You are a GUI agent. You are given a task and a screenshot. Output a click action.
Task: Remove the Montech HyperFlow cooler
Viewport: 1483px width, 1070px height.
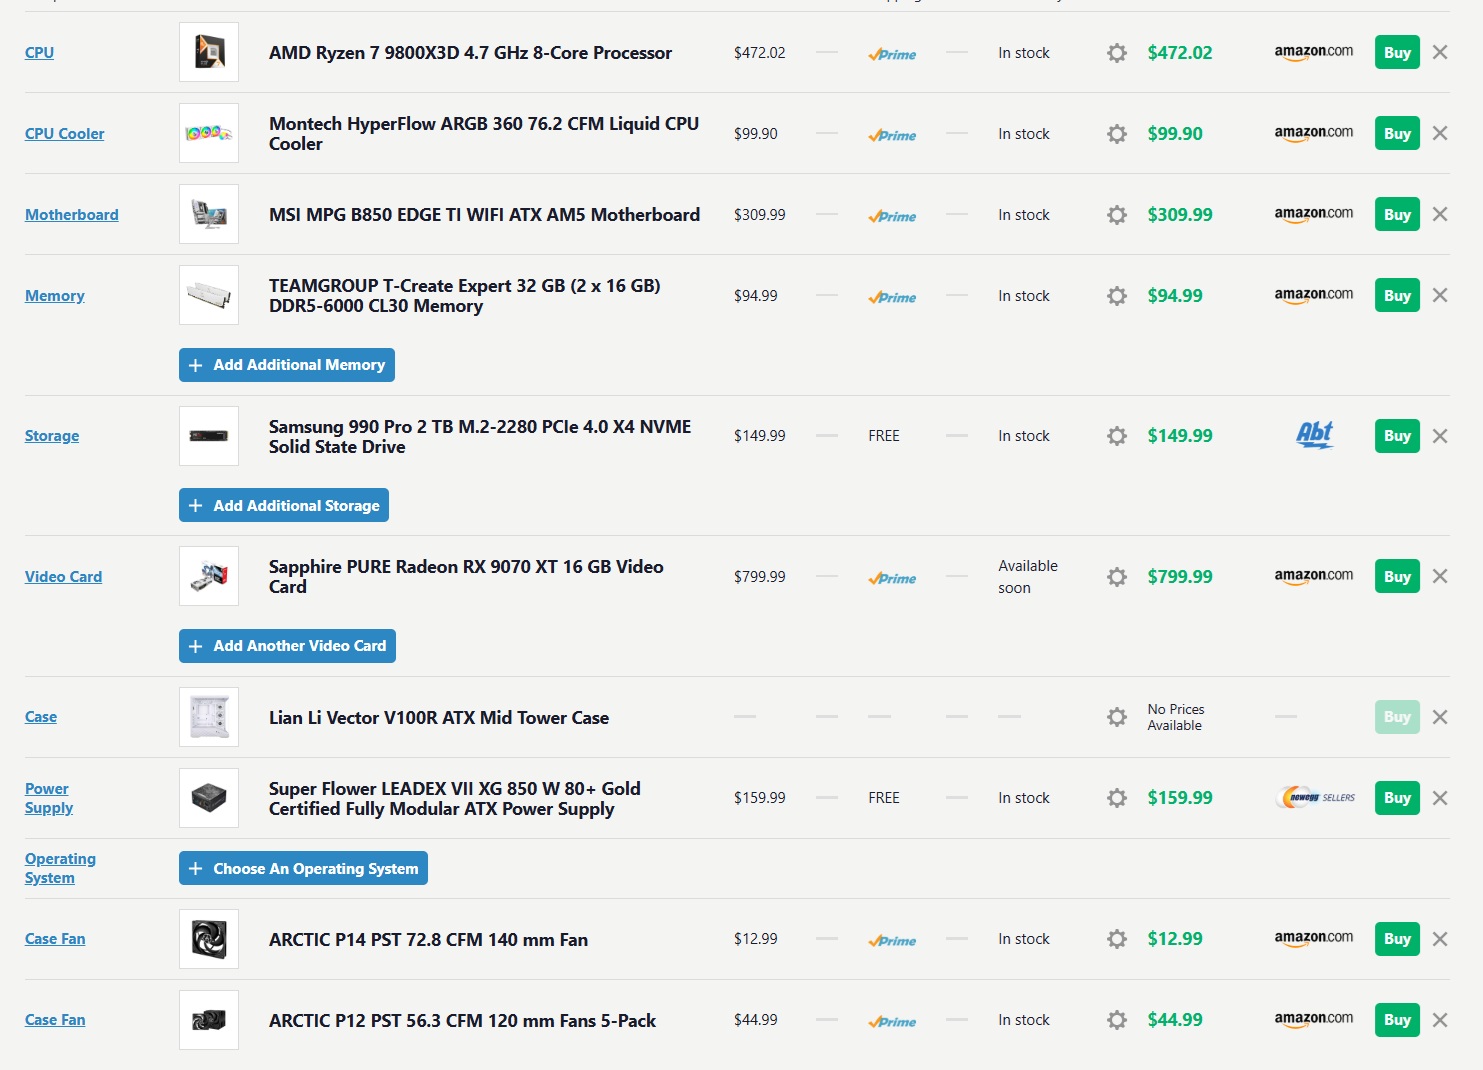coord(1440,133)
